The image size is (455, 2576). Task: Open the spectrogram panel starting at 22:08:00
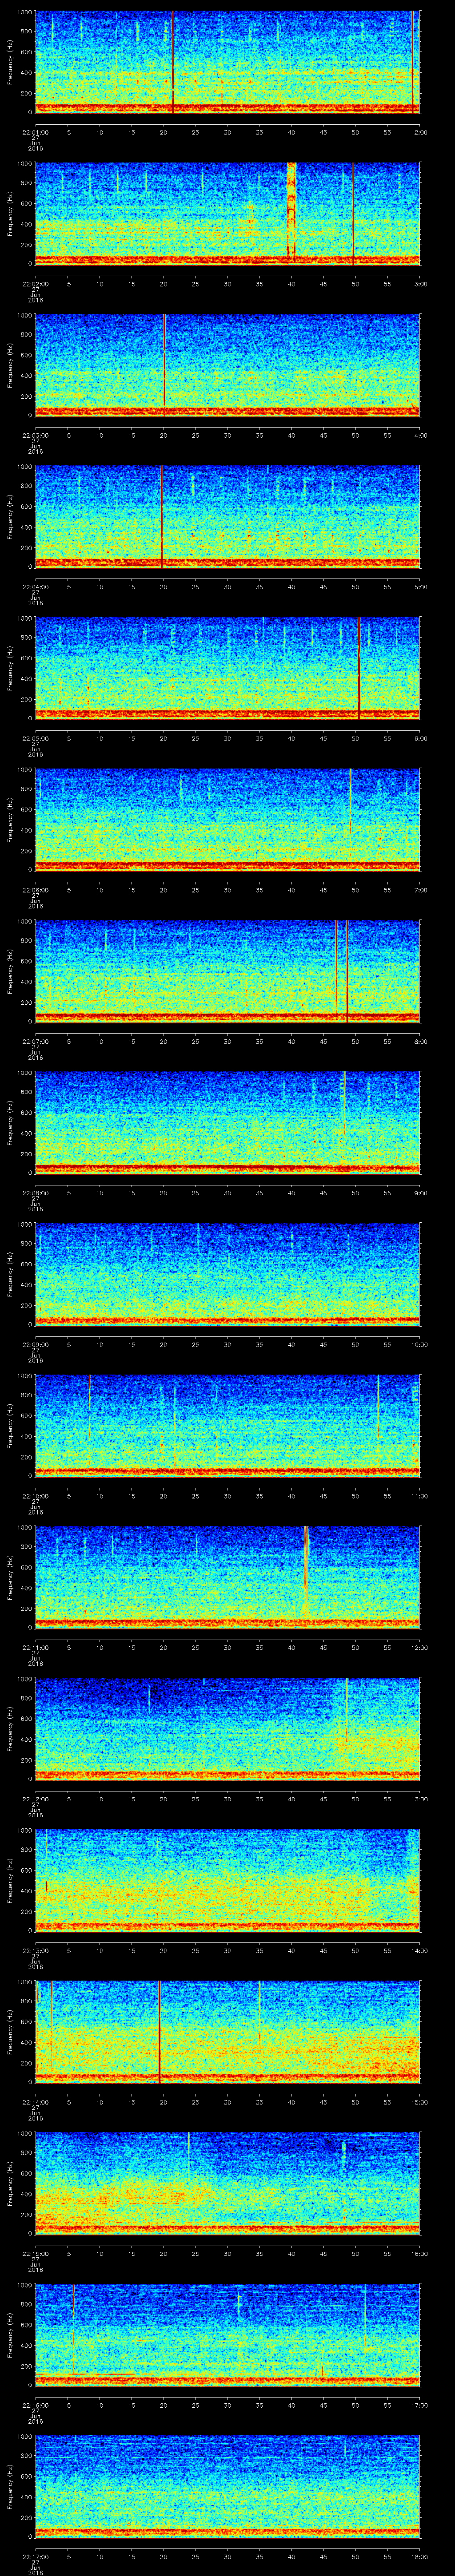click(228, 1123)
